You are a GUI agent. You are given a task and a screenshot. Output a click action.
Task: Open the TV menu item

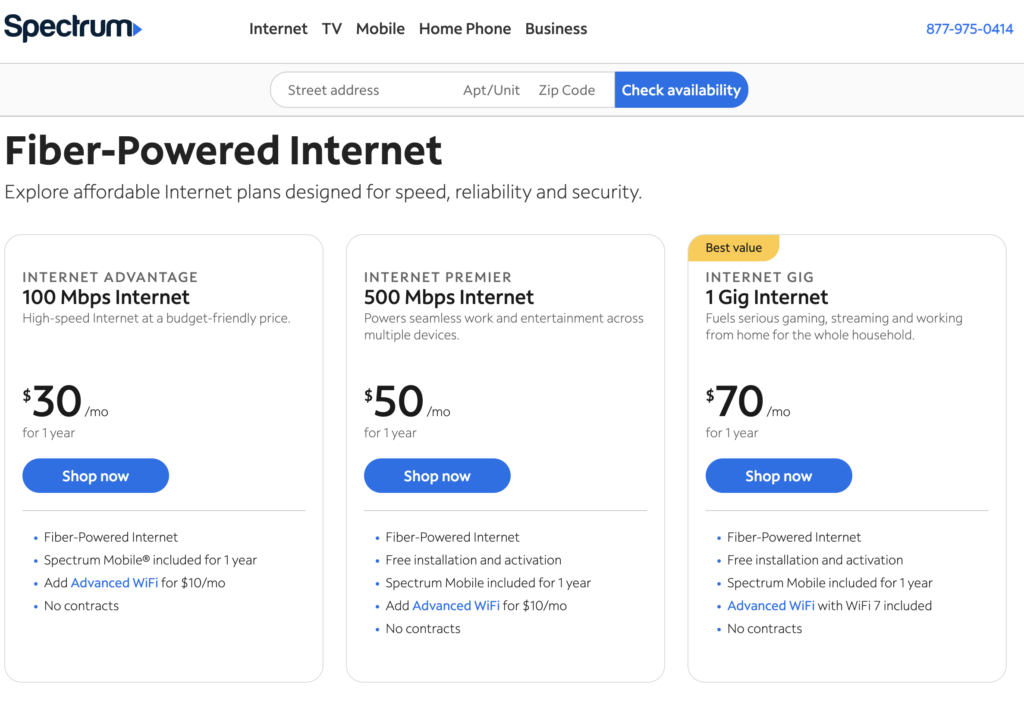[x=332, y=29]
